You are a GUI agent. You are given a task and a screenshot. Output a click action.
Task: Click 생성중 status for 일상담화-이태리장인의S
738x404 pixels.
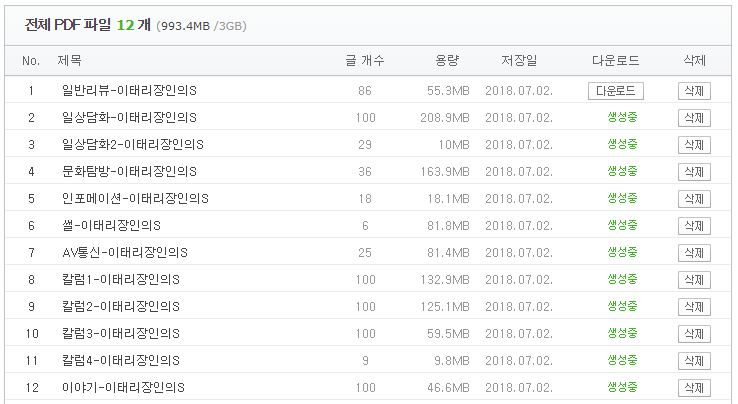coord(622,117)
